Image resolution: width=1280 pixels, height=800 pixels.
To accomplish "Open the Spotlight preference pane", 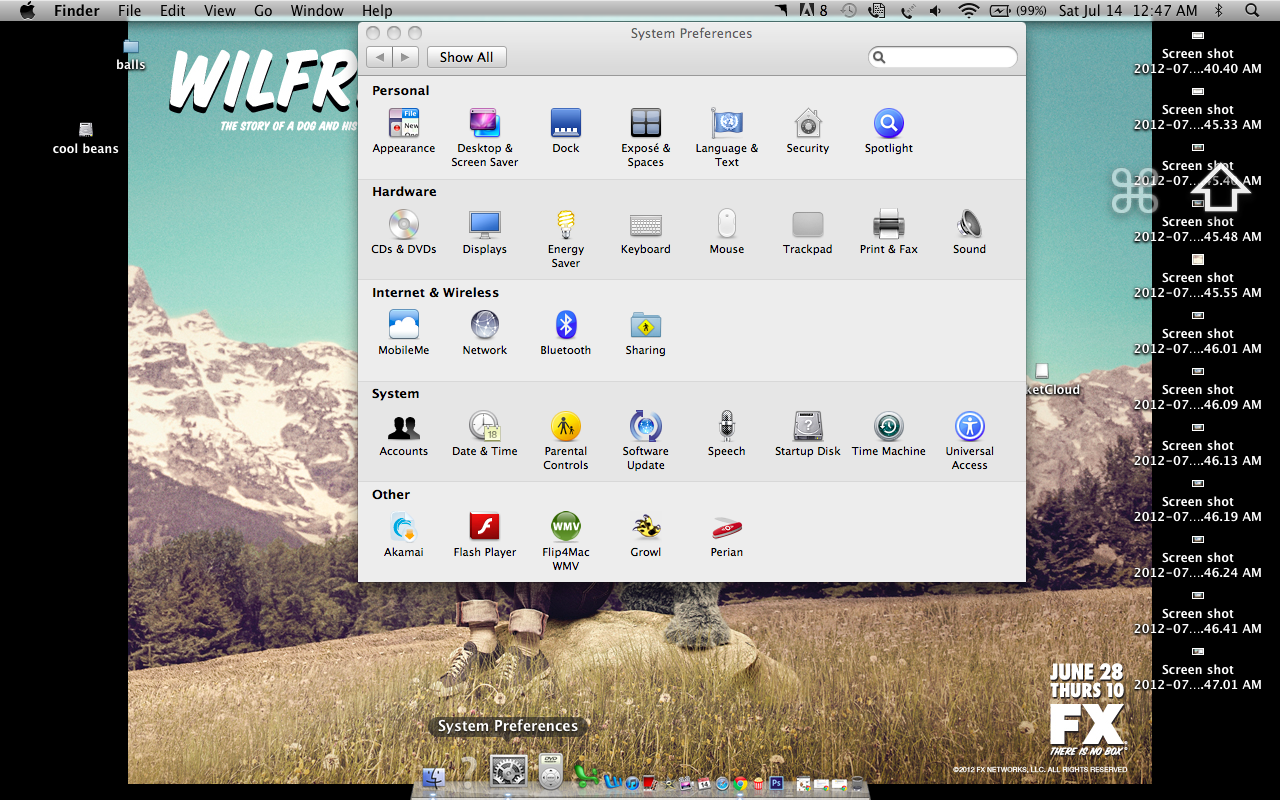I will (889, 131).
